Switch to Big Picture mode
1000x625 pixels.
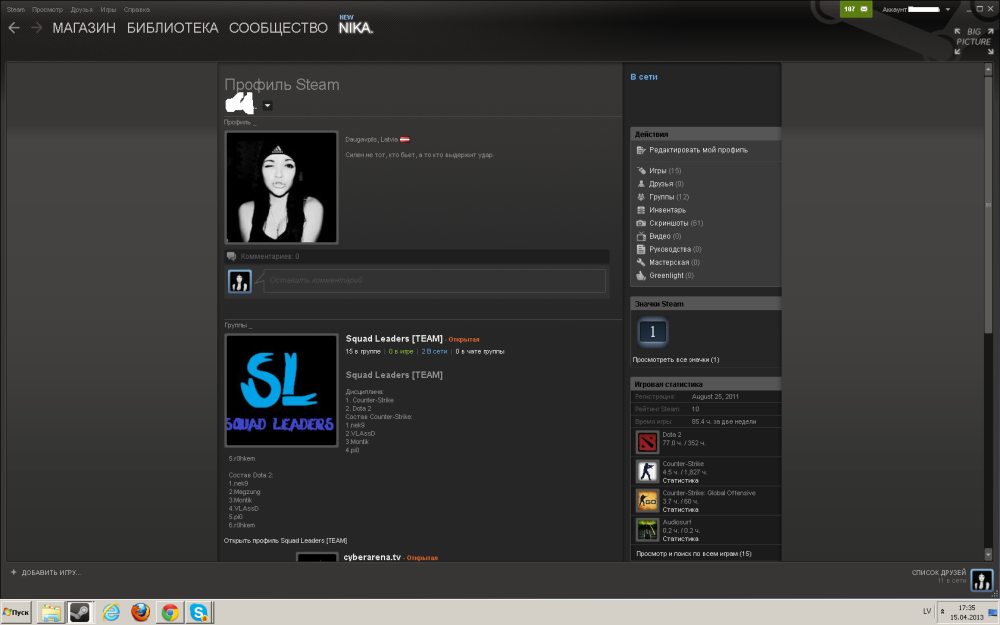(973, 41)
